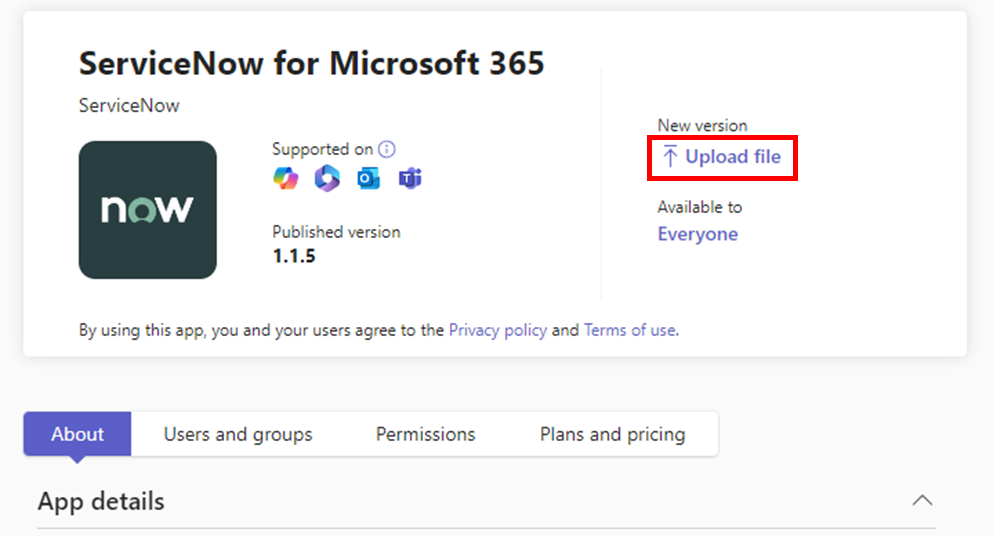993x536 pixels.
Task: Open the Privacy policy link
Action: click(x=498, y=330)
